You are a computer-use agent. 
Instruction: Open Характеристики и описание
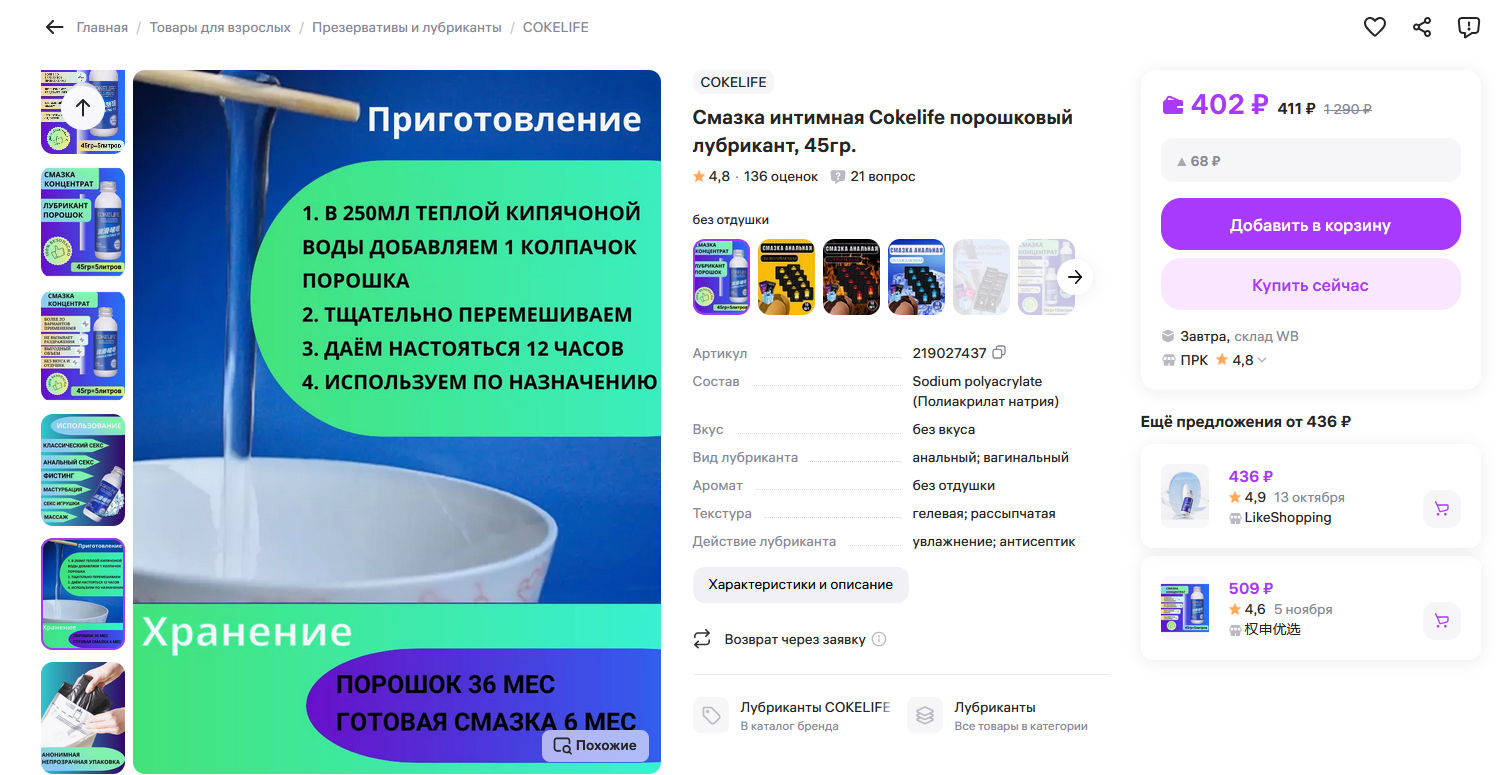click(800, 584)
